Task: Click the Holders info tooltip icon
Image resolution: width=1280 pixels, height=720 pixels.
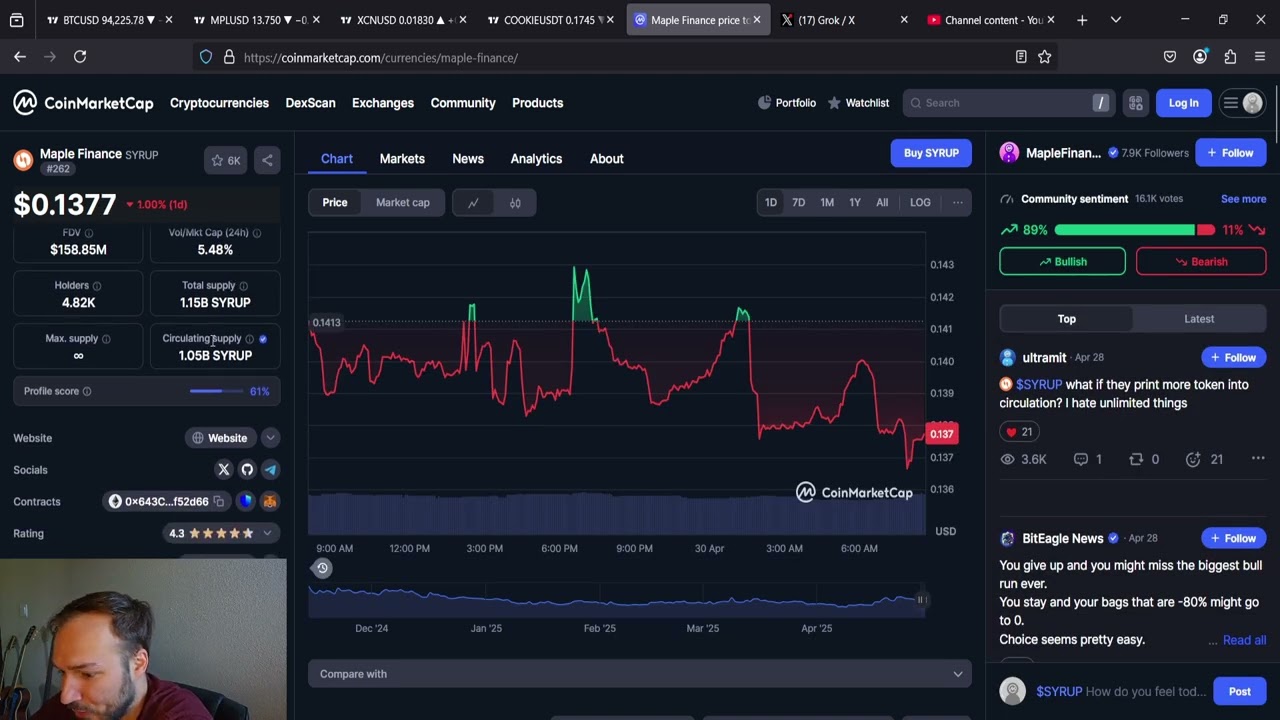Action: [x=96, y=286]
